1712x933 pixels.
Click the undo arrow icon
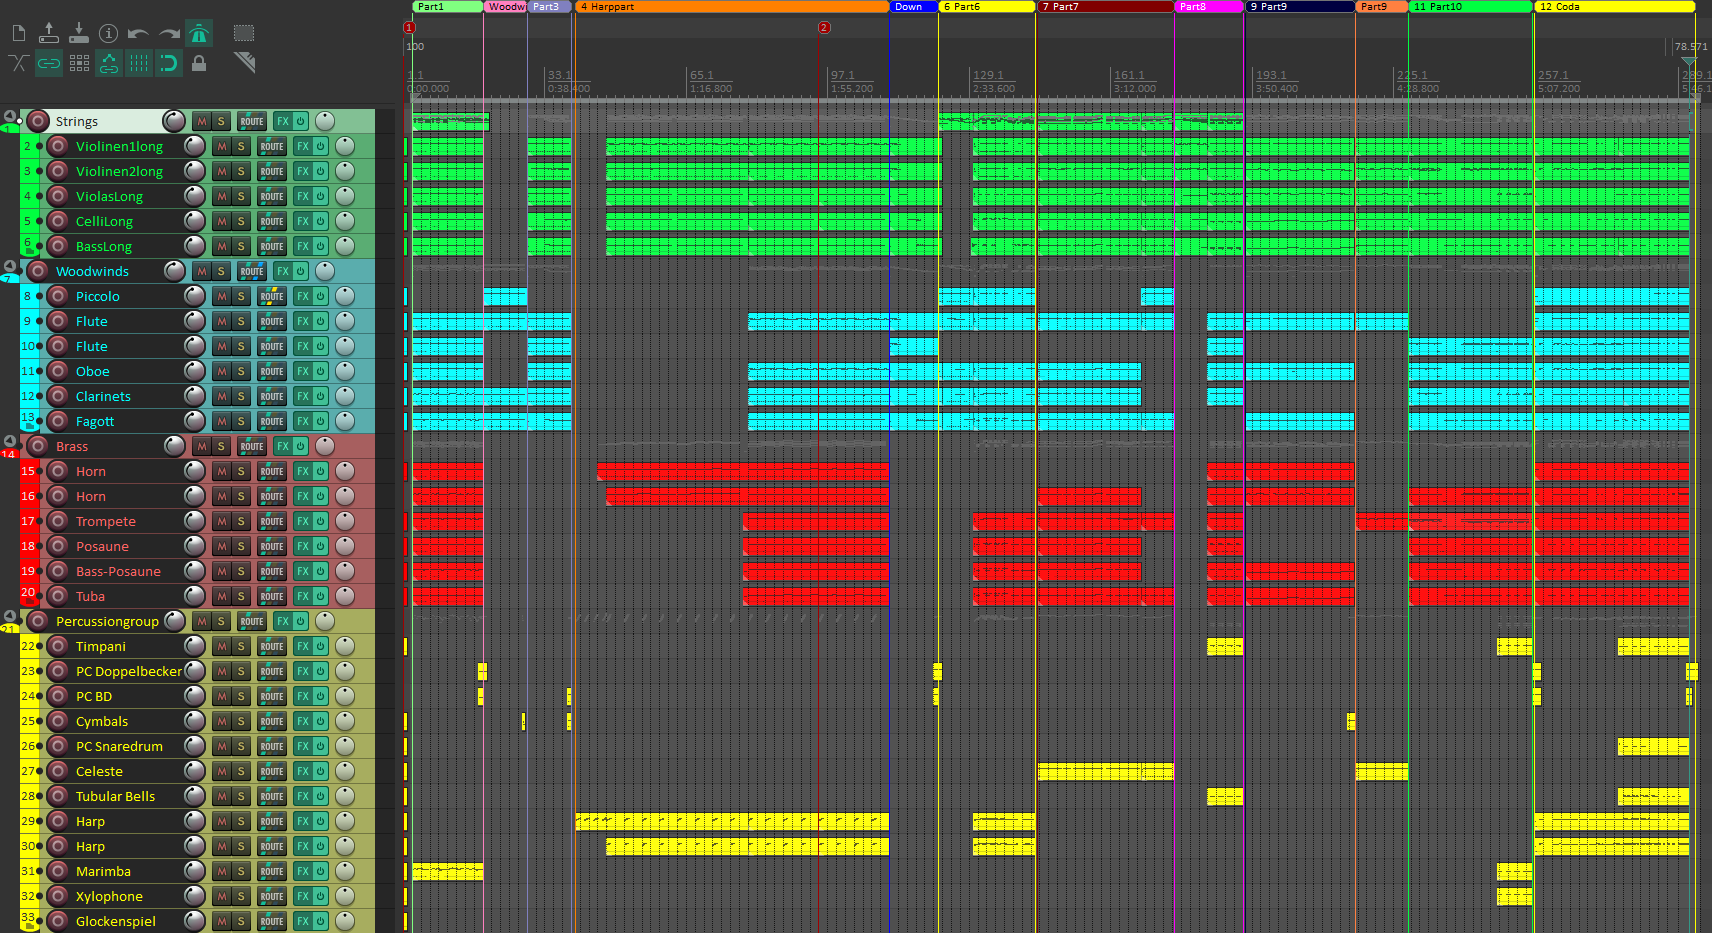pos(138,34)
